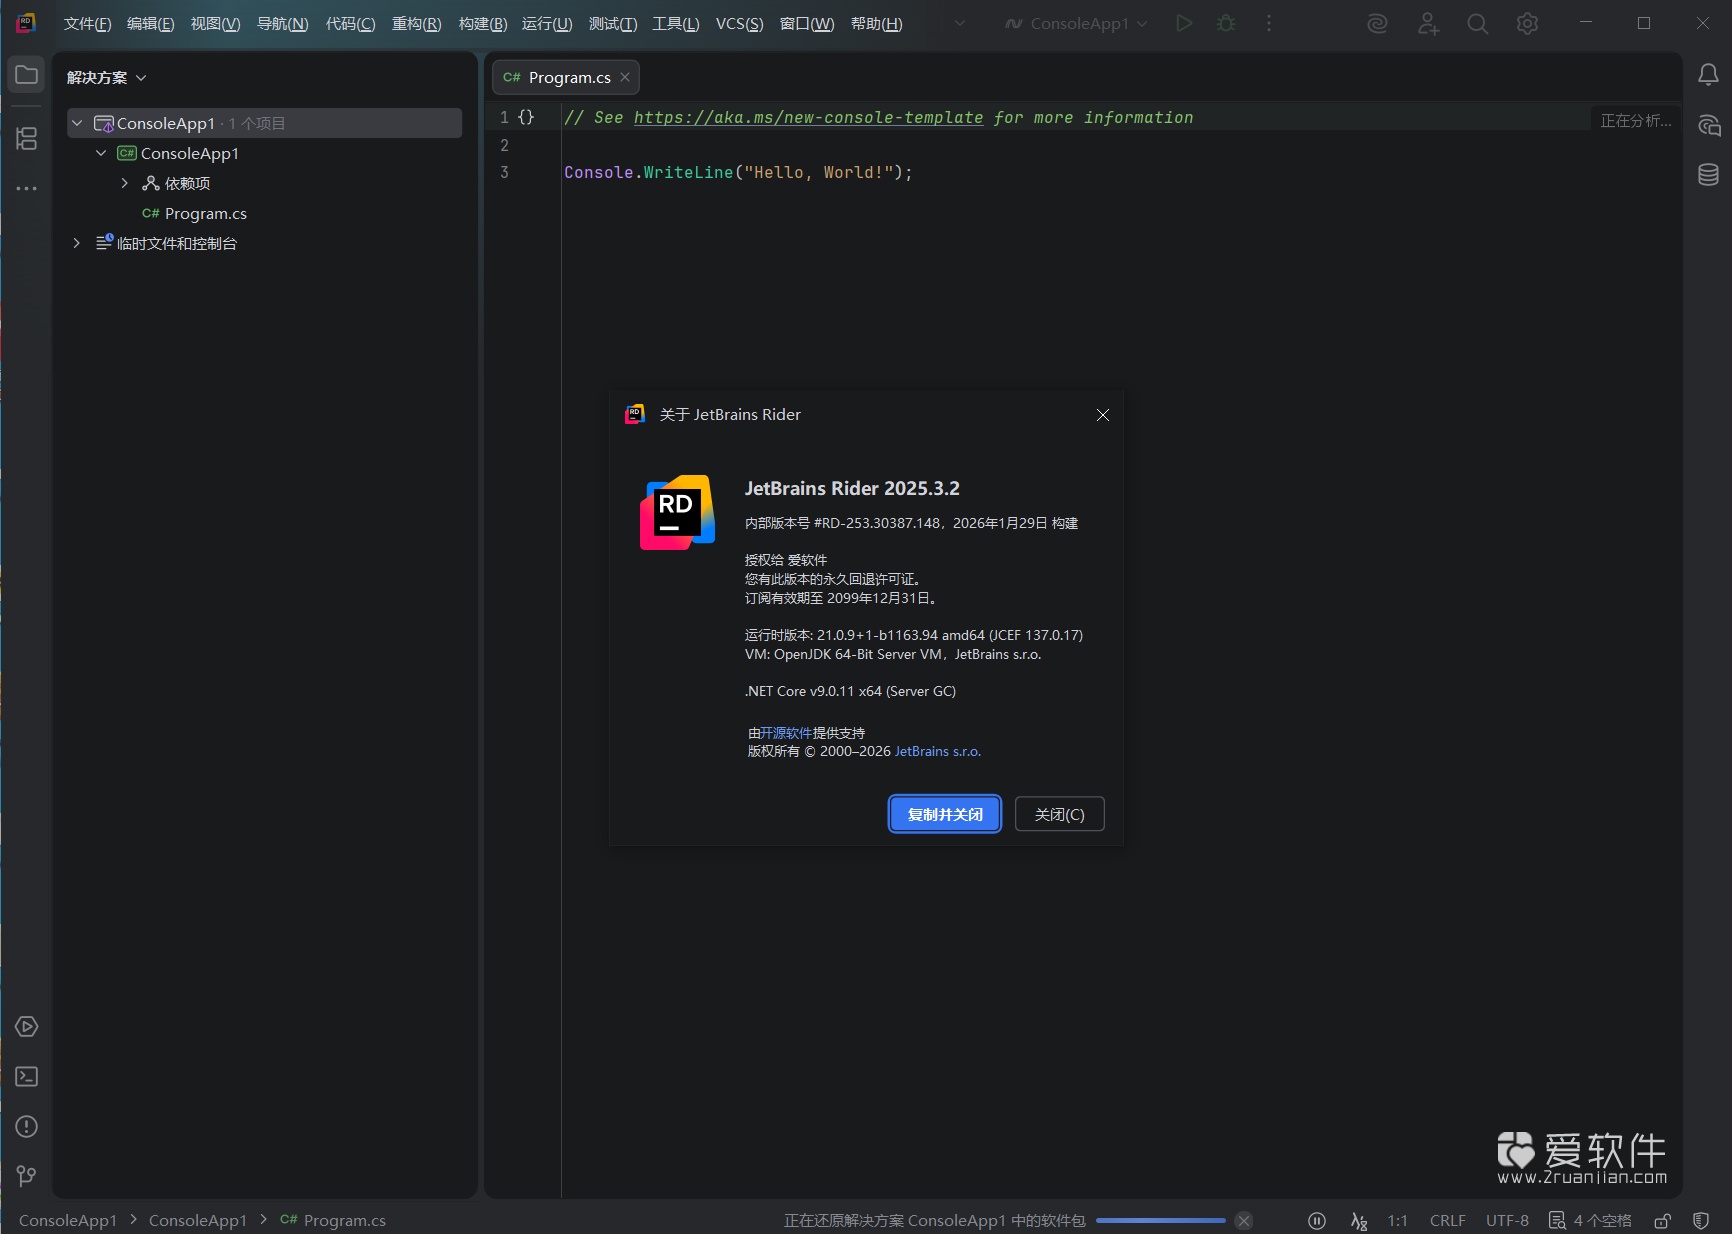The width and height of the screenshot is (1732, 1234).
Task: Pause background tasks with pause icon
Action: [1316, 1220]
